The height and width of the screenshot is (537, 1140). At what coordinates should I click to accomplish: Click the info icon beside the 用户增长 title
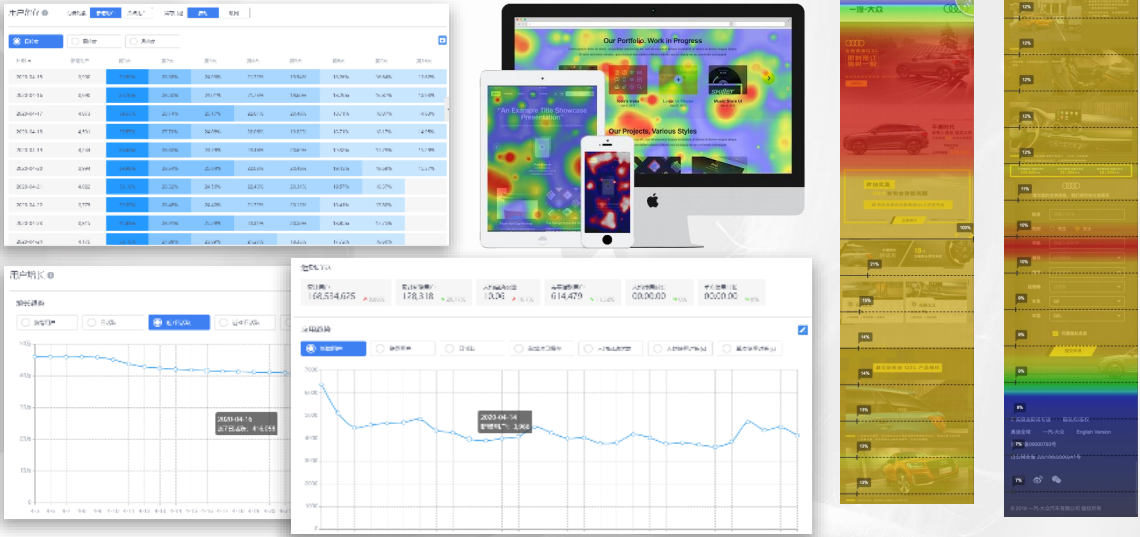pyautogui.click(x=50, y=275)
